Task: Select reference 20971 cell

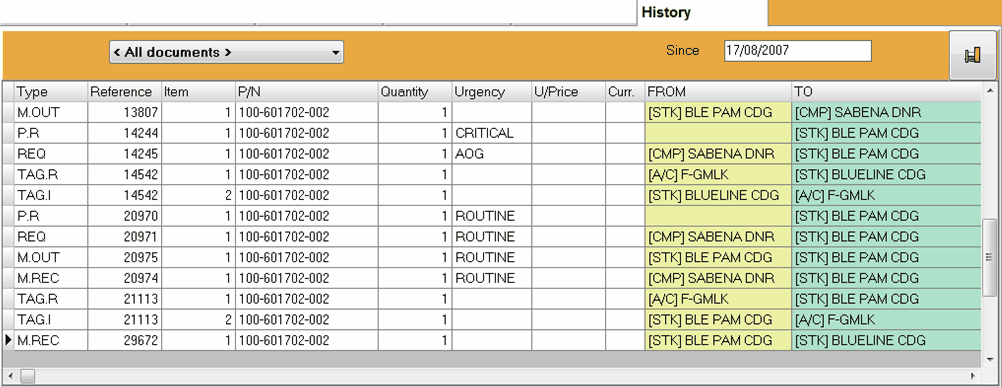Action: [x=125, y=236]
